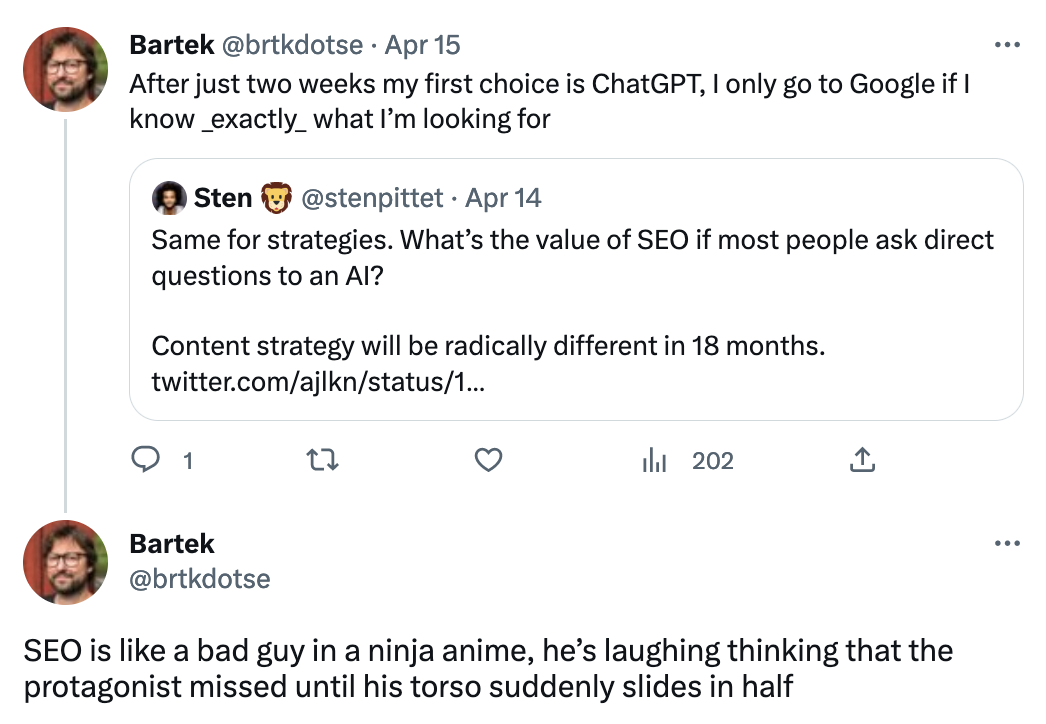Click @brtkdotse handle under second name
This screenshot has width=1046, height=724.
pyautogui.click(x=200, y=579)
